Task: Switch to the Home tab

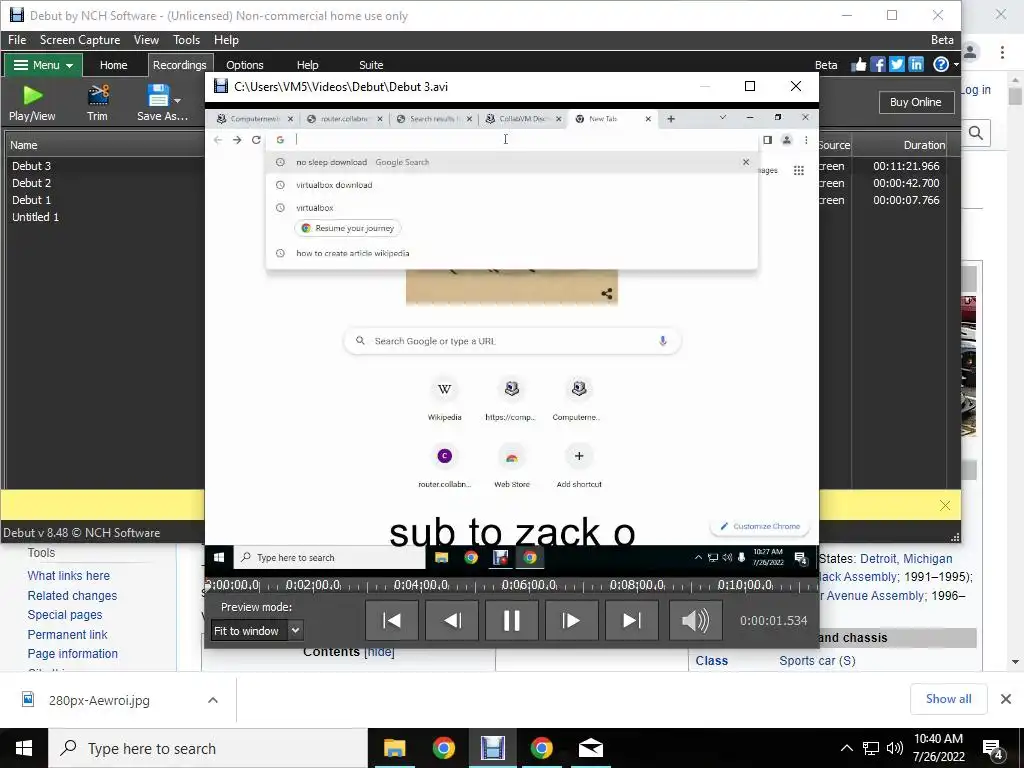Action: 114,65
